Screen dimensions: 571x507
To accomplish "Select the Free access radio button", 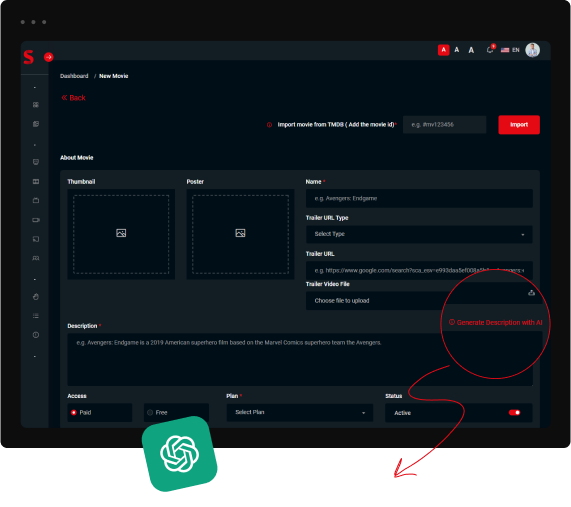I will pos(150,413).
